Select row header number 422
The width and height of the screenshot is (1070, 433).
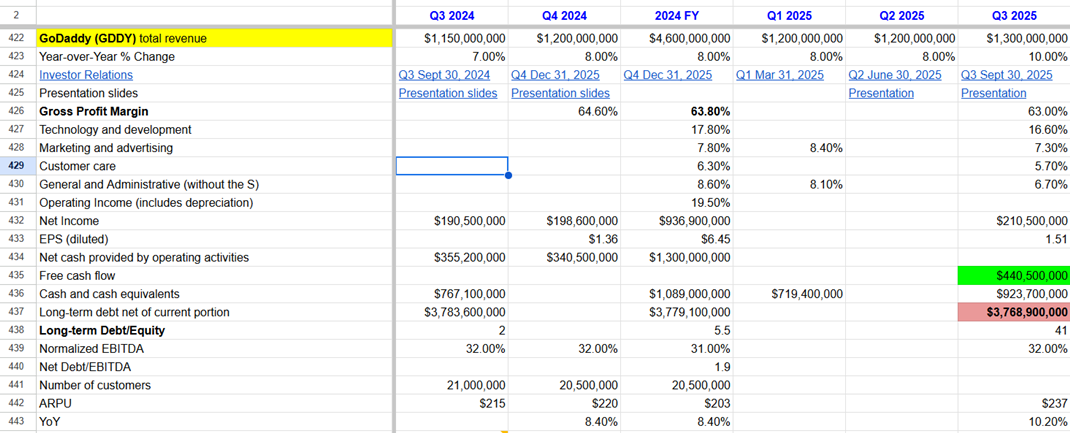17,39
